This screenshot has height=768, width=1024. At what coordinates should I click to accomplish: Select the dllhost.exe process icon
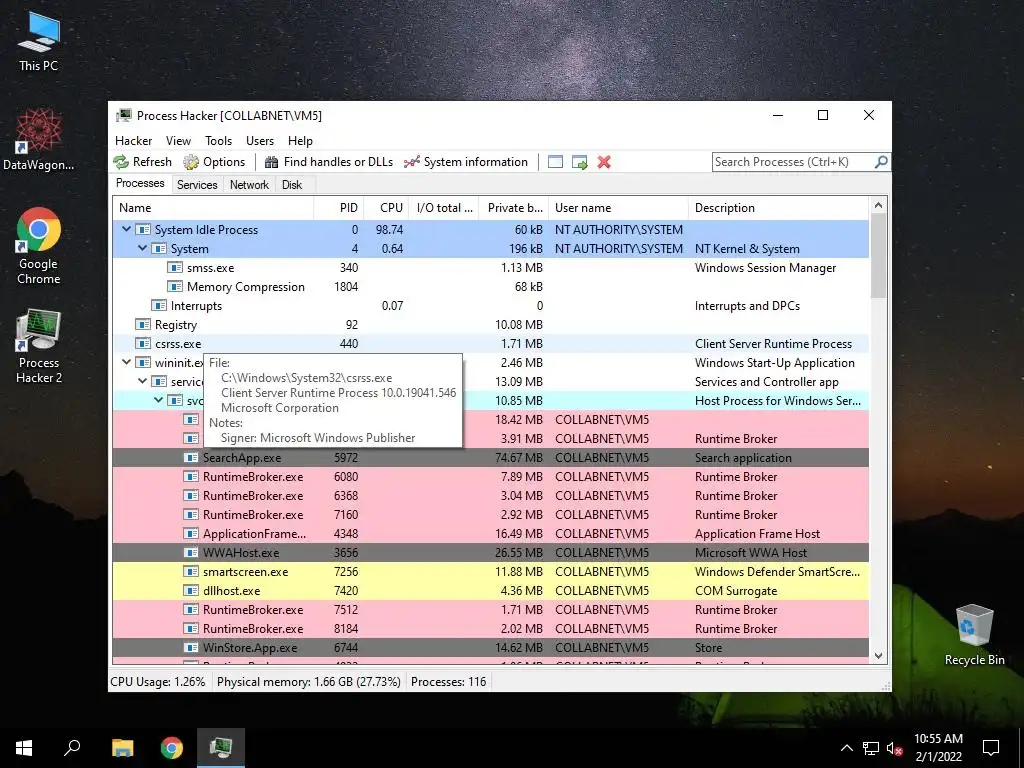191,590
